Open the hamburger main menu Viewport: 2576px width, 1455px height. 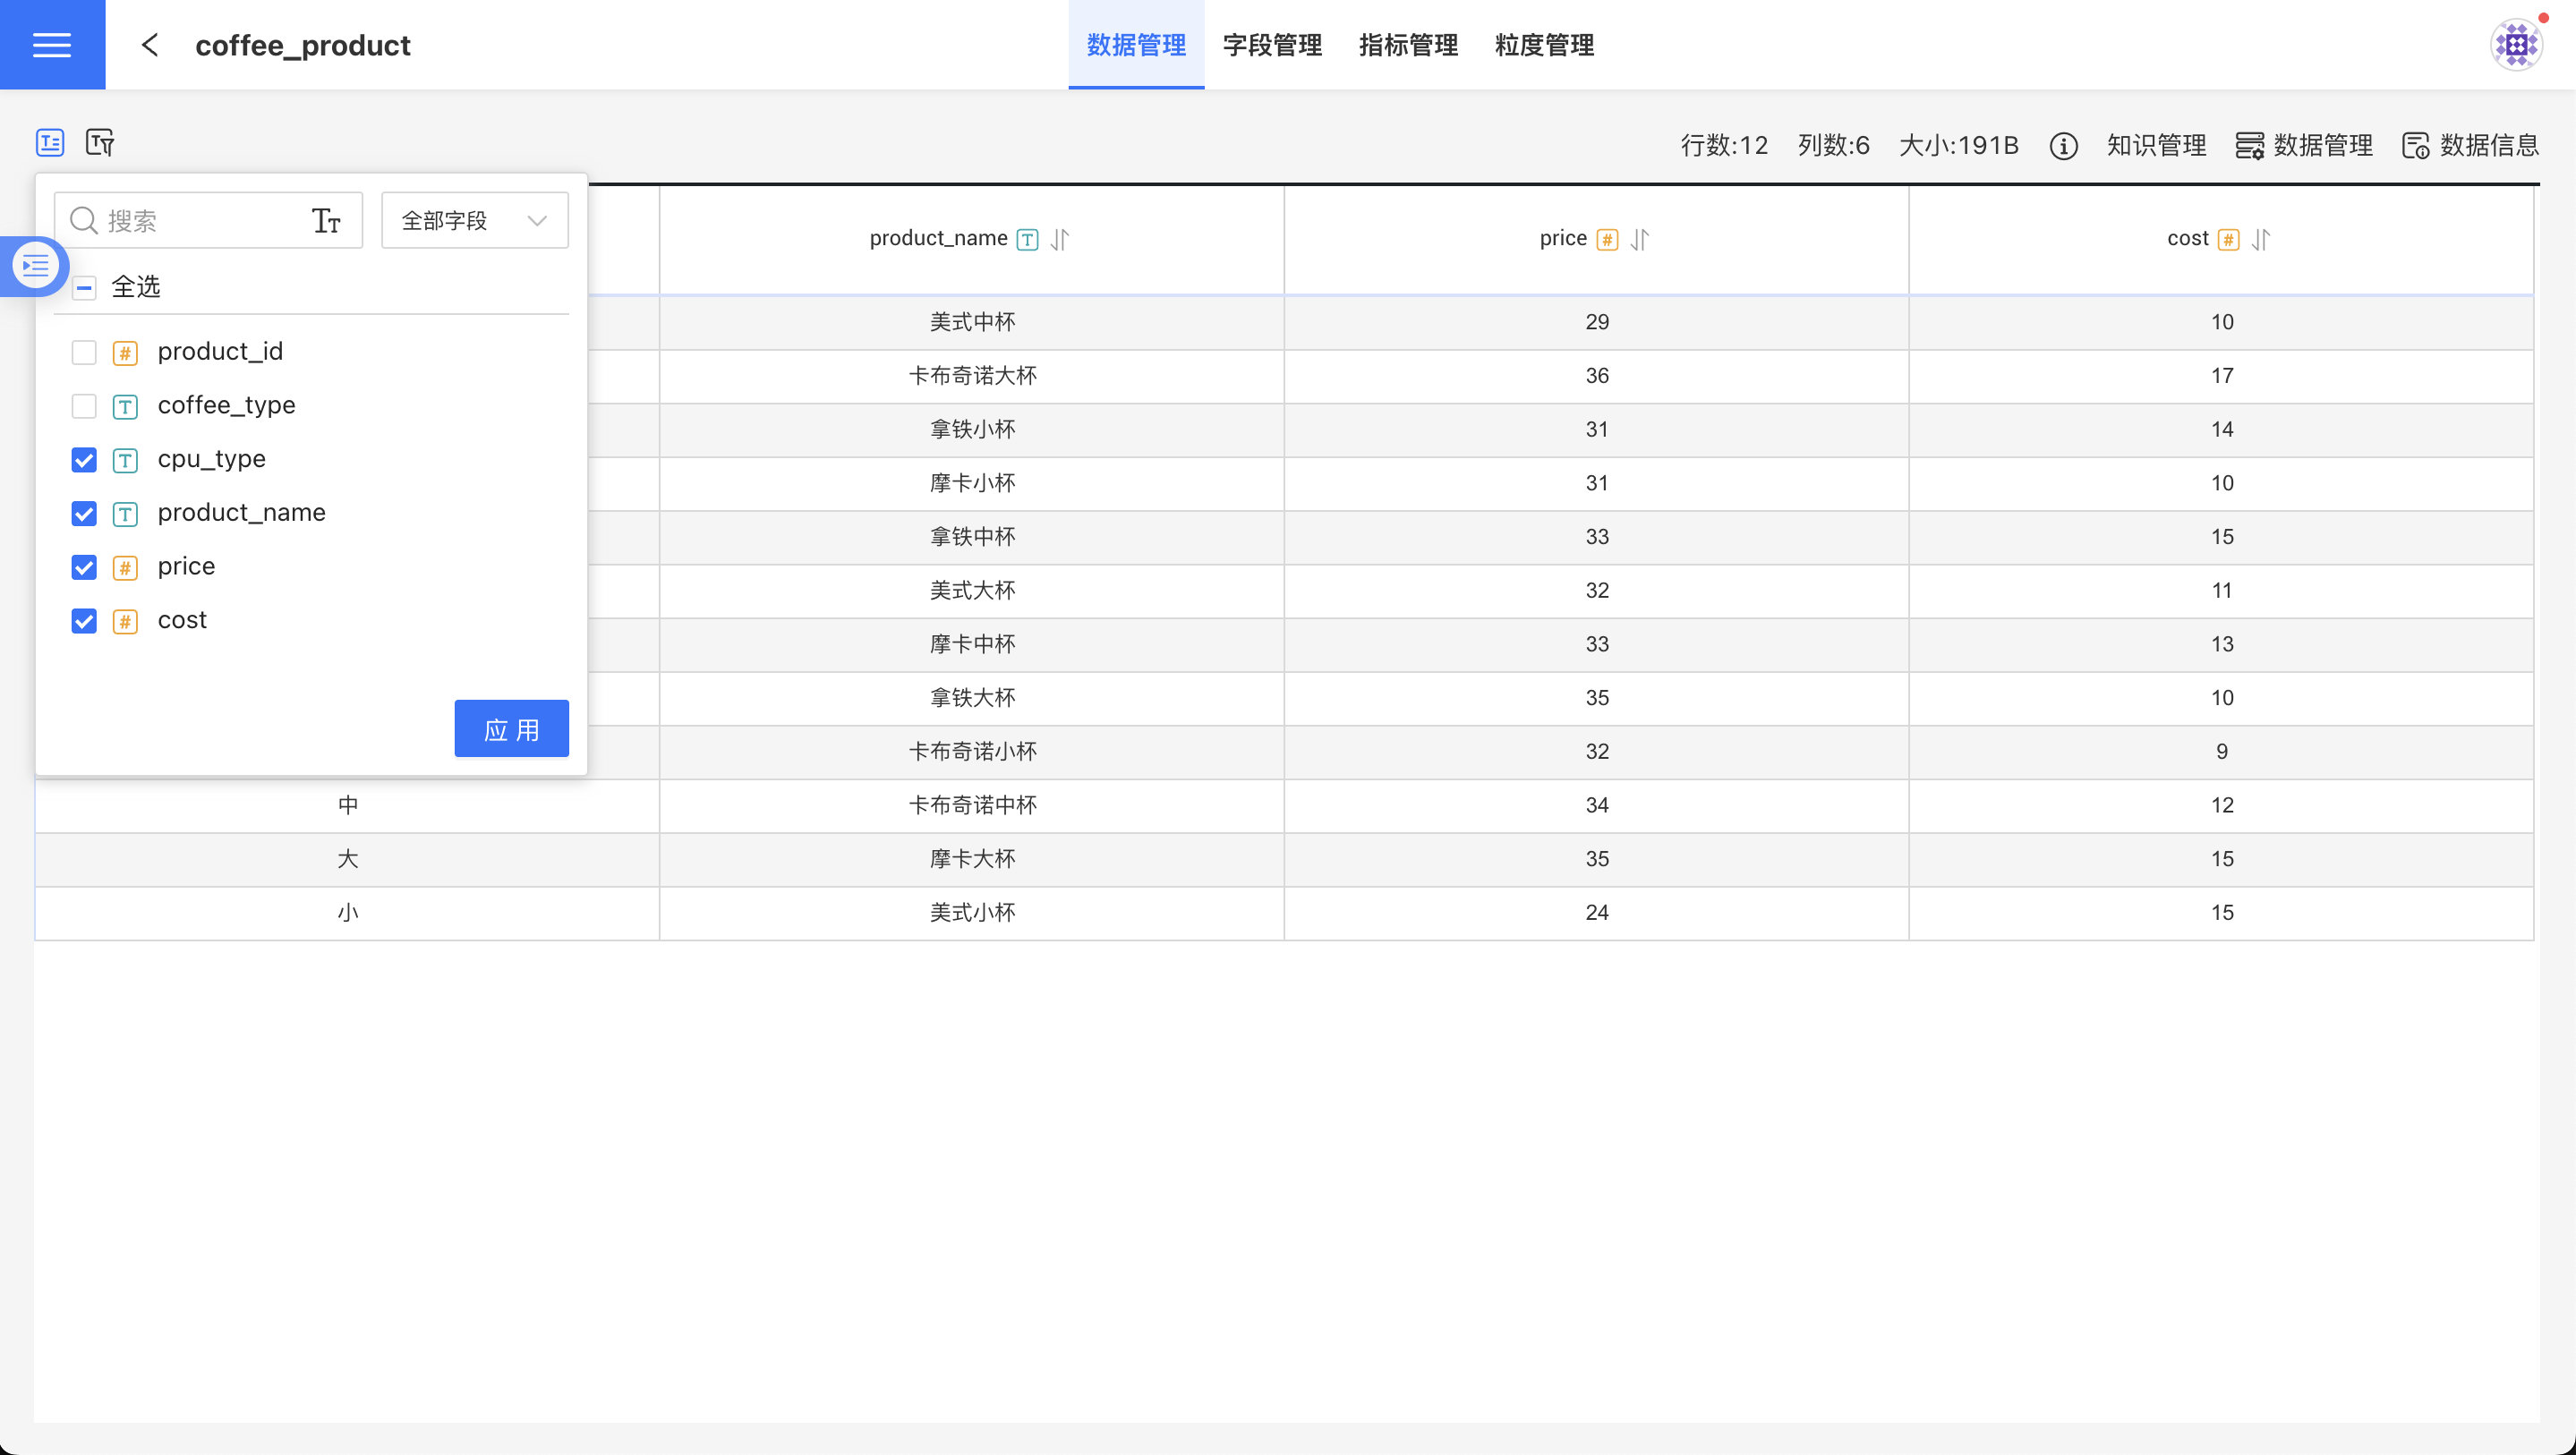[x=52, y=45]
